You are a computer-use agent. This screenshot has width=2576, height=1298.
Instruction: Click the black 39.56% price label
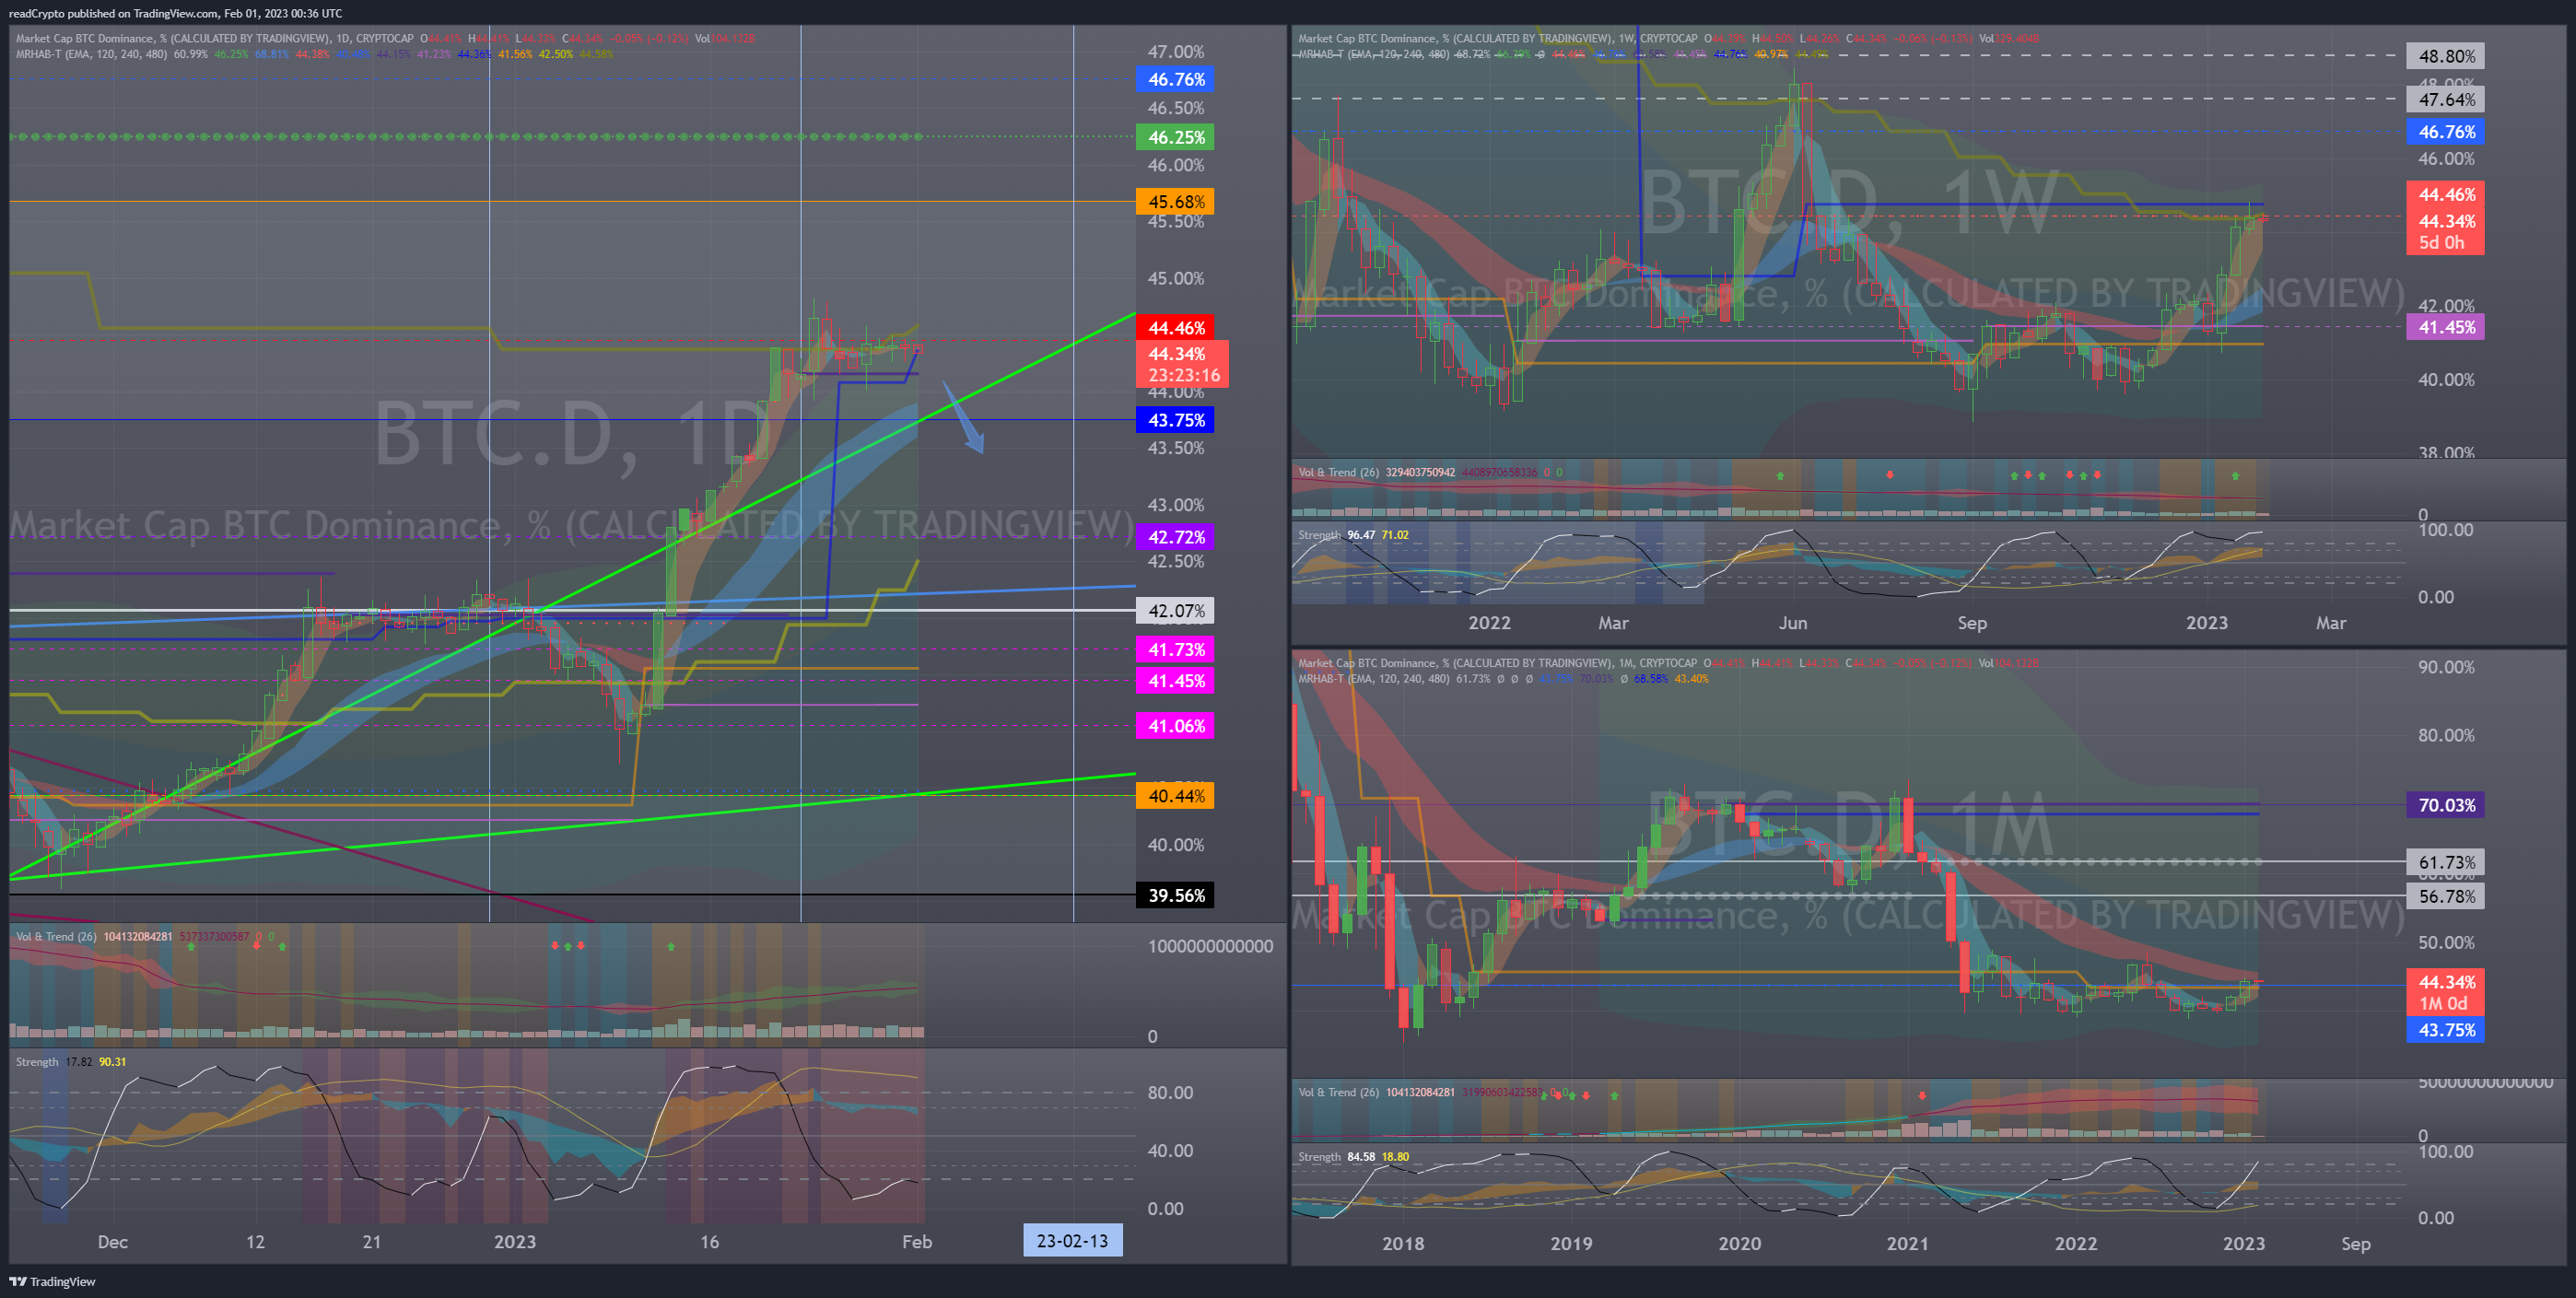(x=1175, y=895)
